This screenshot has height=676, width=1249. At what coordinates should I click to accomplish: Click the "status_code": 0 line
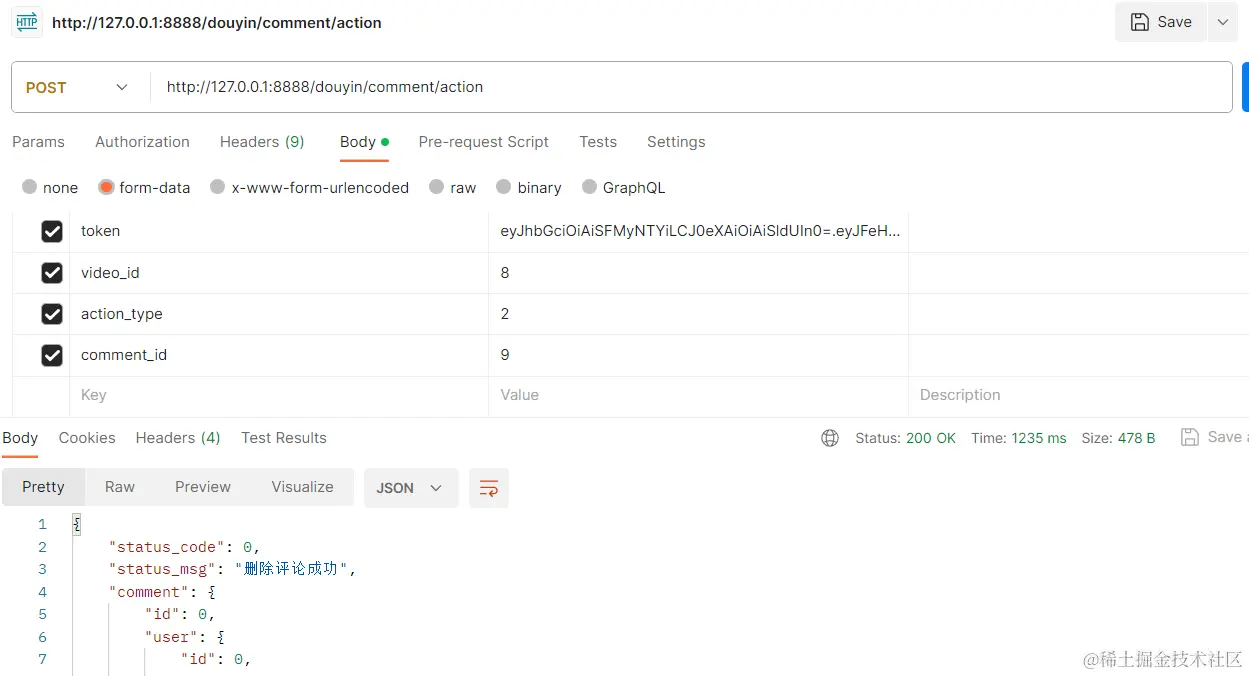[x=185, y=547]
